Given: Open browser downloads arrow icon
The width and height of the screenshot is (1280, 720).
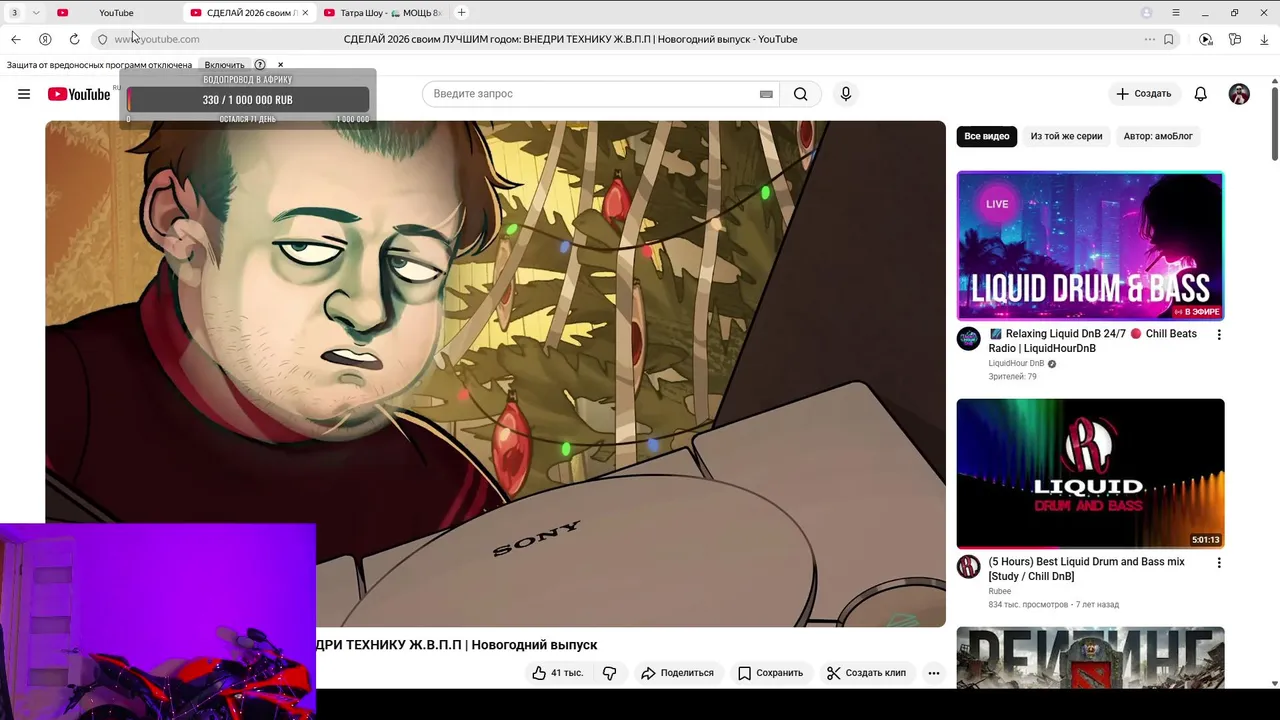Looking at the screenshot, I should click(1264, 39).
